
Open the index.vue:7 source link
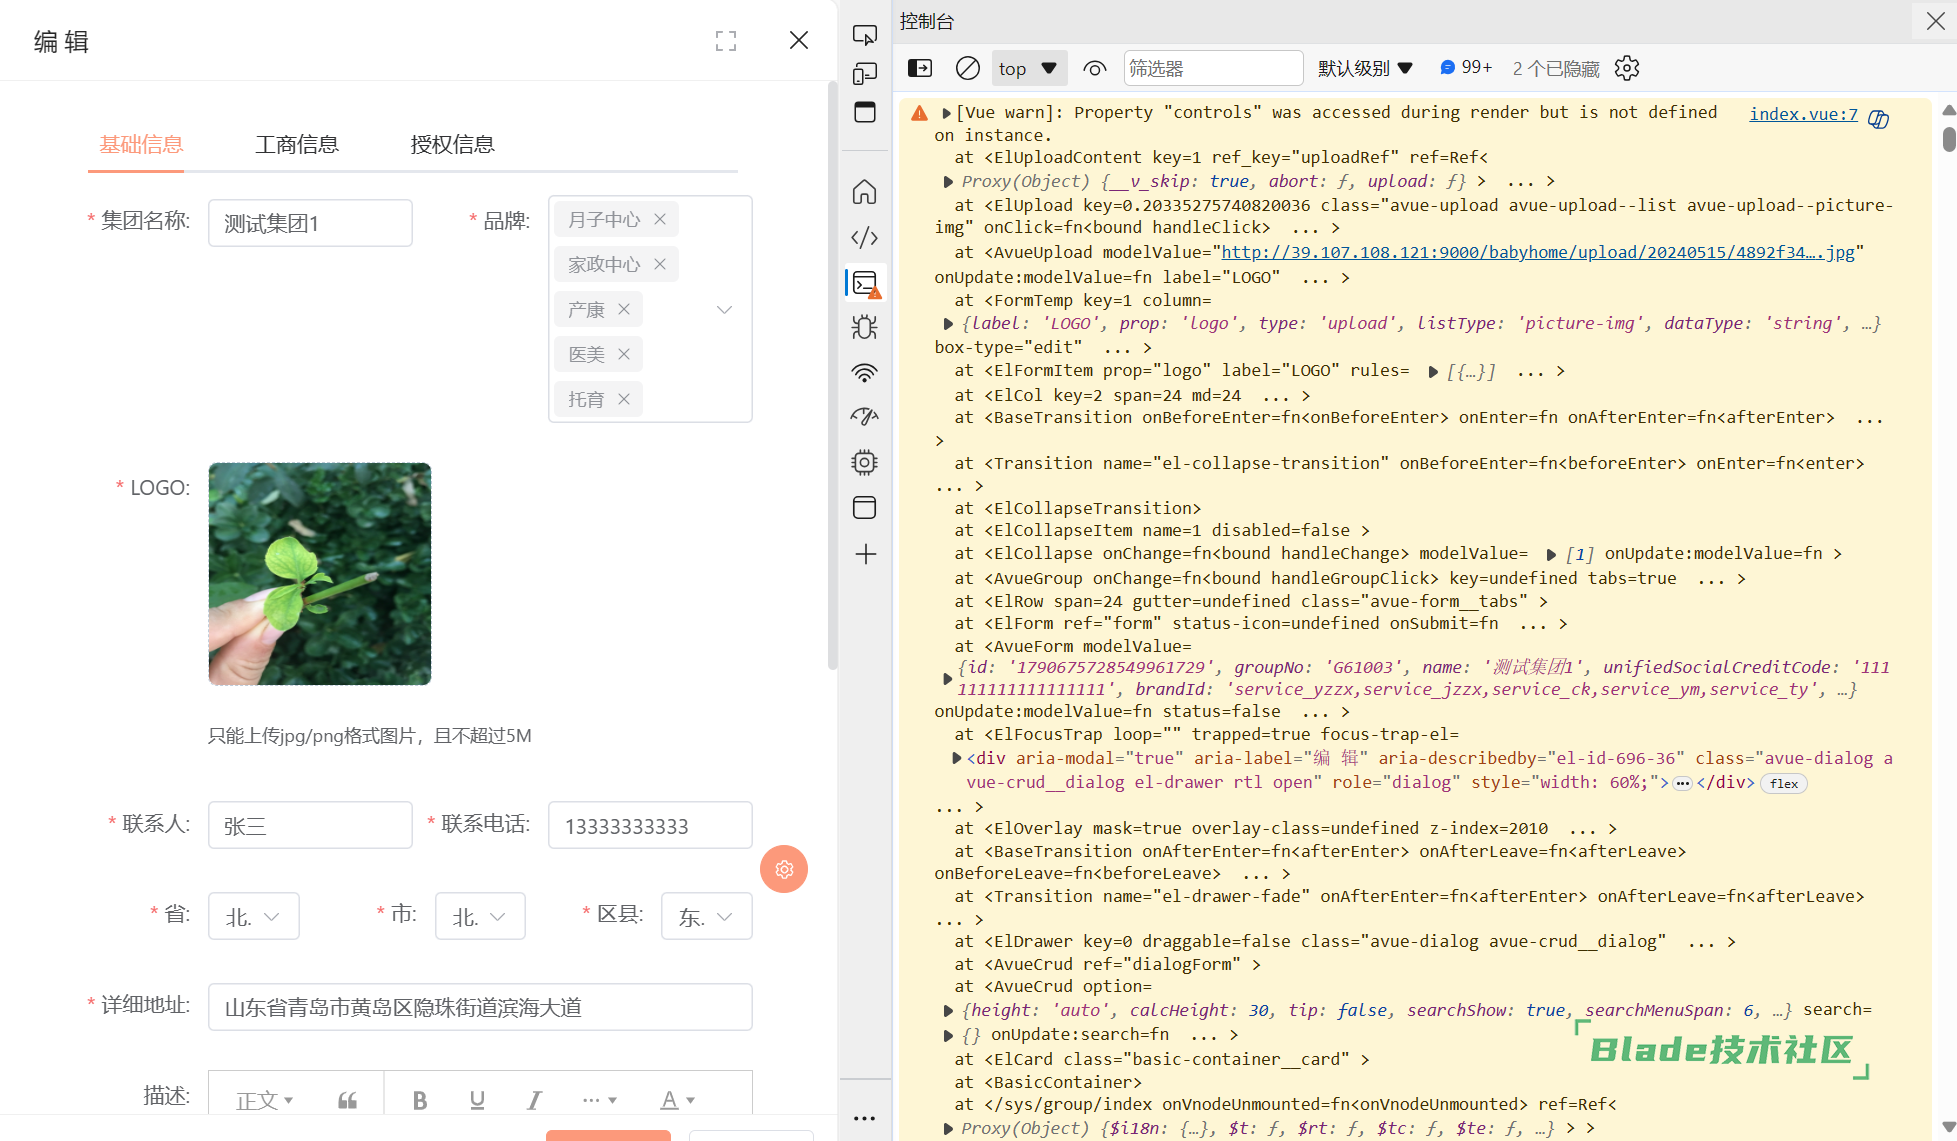coord(1803,114)
